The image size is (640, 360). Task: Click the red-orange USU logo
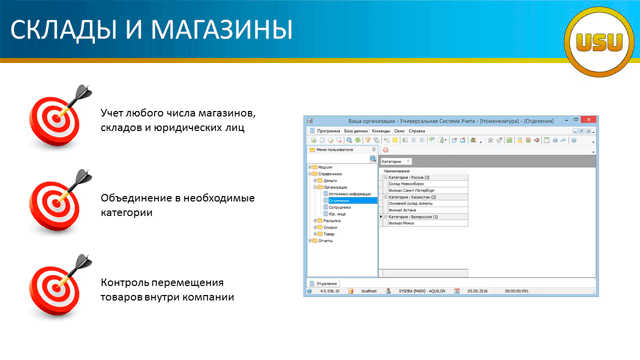tap(599, 42)
